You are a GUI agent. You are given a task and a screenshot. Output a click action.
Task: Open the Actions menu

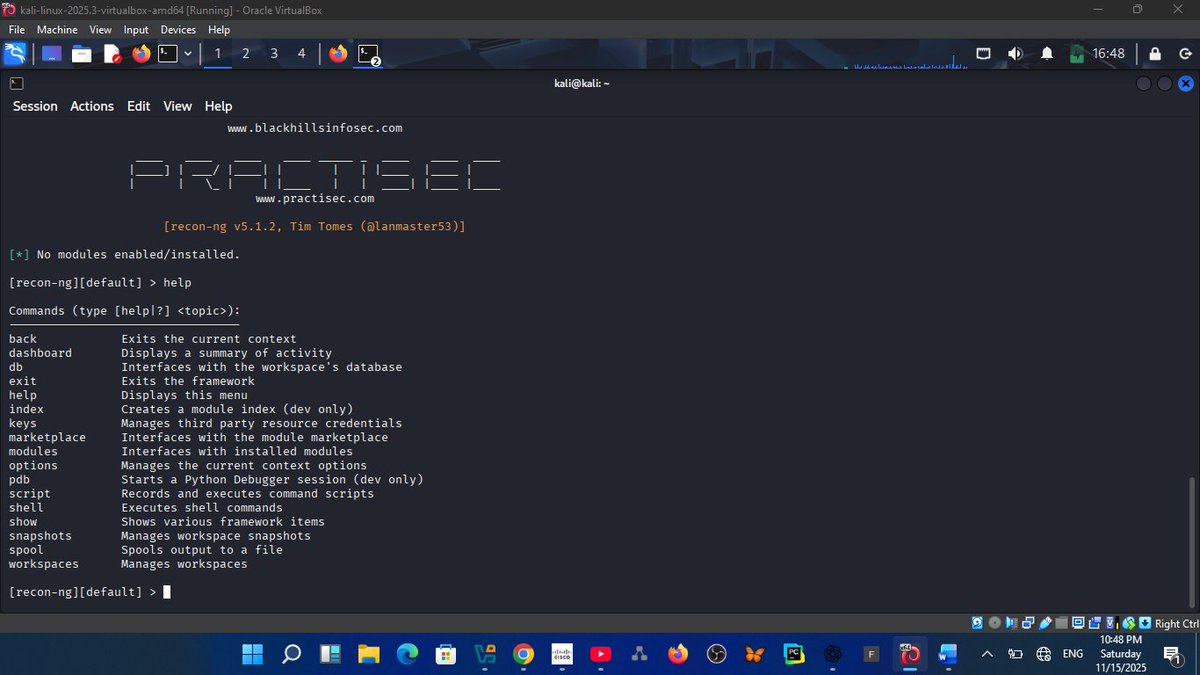click(x=92, y=106)
